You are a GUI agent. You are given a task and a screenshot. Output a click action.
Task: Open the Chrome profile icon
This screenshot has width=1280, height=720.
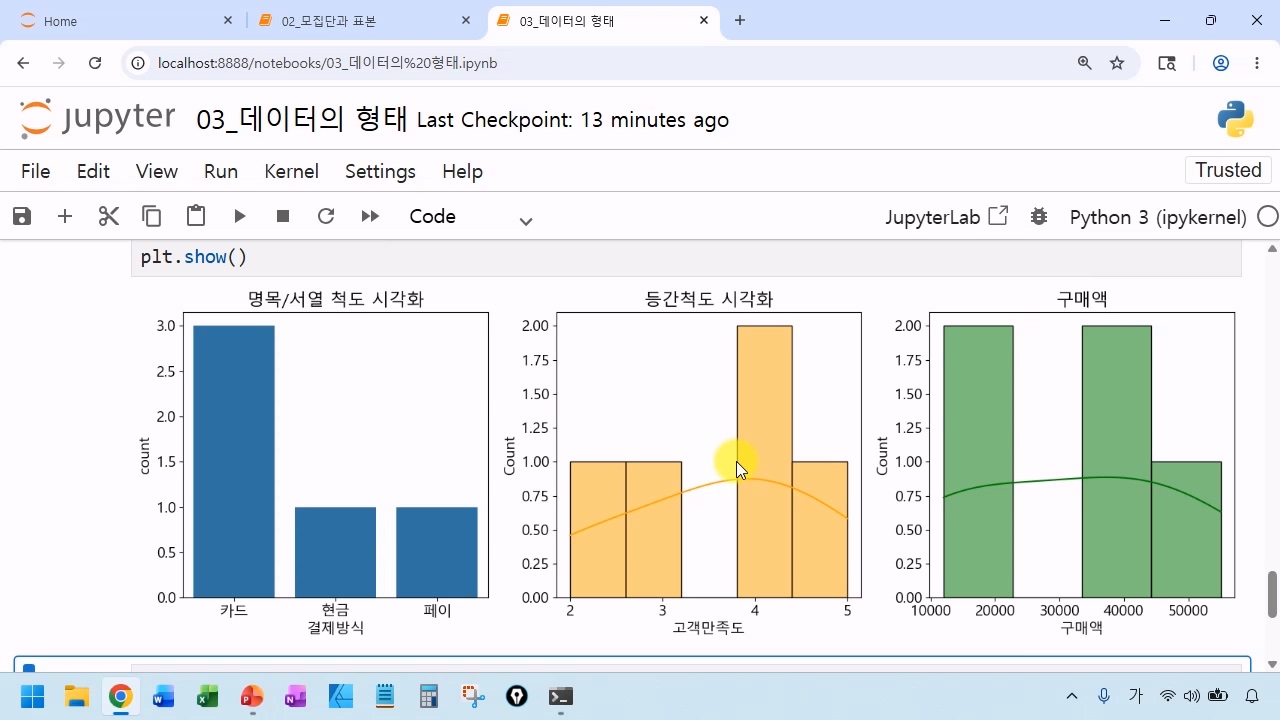click(1221, 63)
